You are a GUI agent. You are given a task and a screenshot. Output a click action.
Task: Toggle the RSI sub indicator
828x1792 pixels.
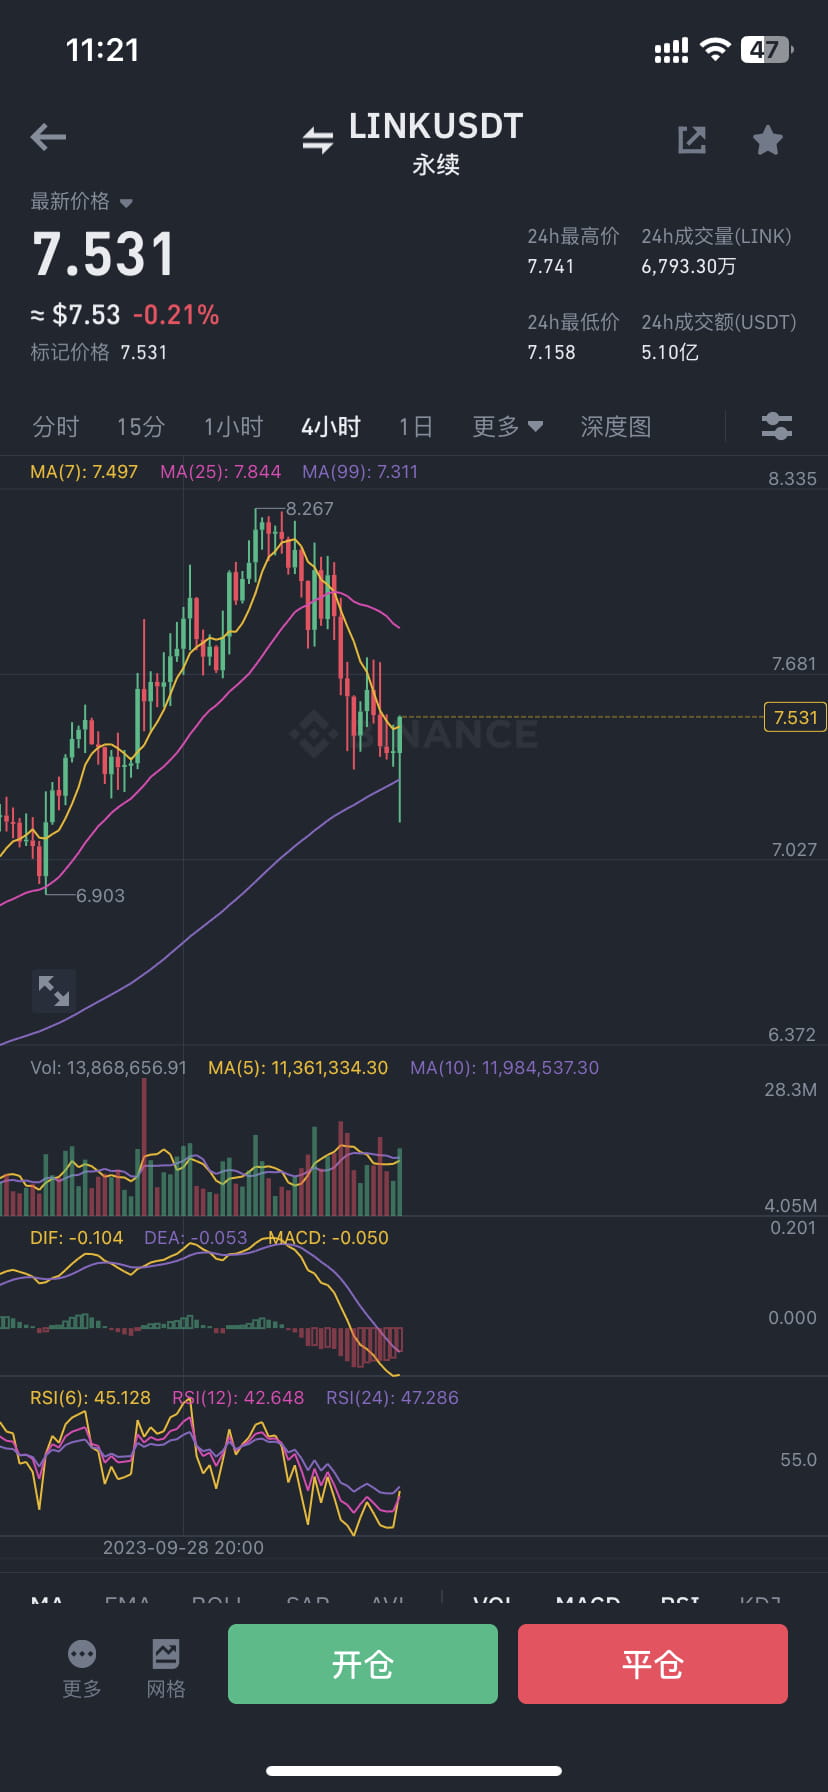[x=680, y=1600]
